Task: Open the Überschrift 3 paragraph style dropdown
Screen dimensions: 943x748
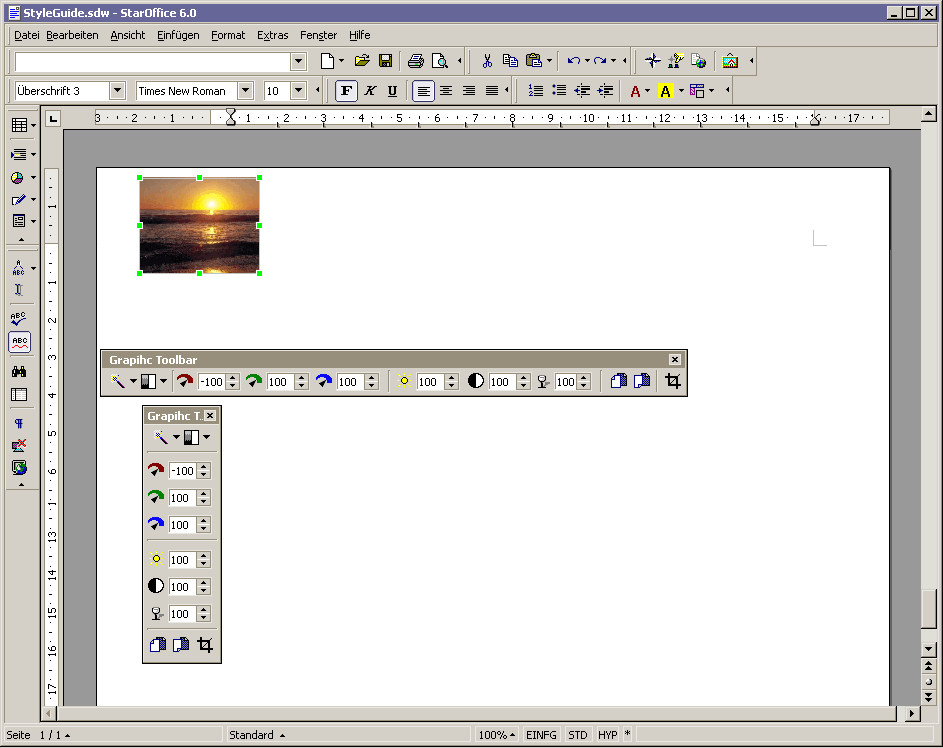Action: tap(117, 91)
